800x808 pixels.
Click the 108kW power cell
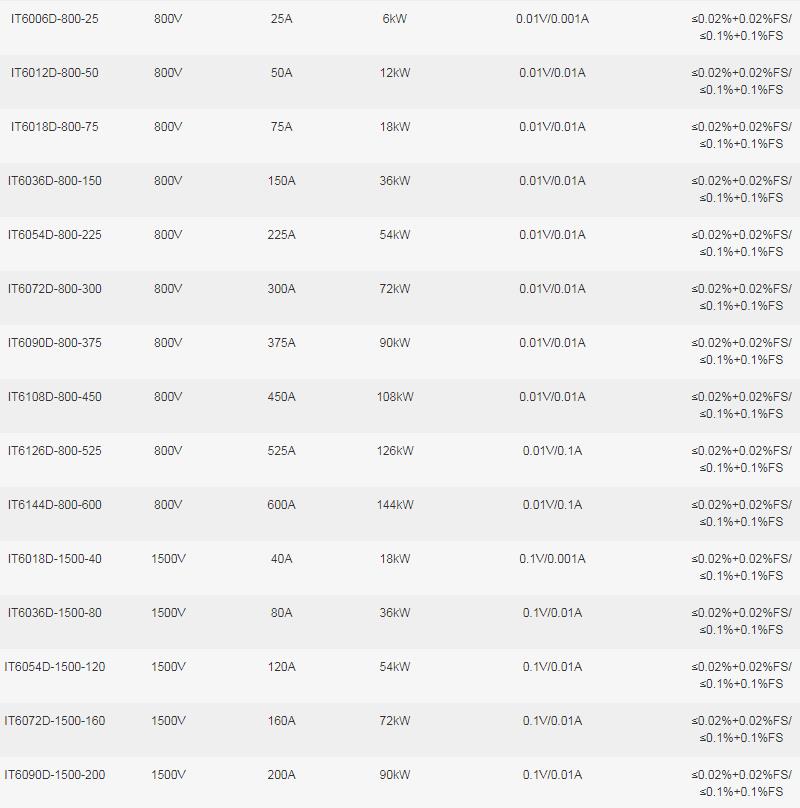coord(395,397)
